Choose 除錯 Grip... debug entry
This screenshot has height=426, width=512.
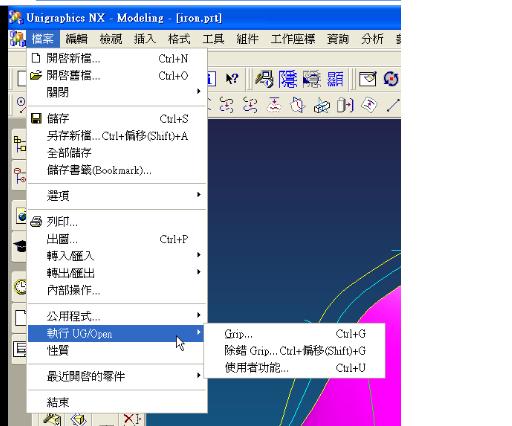point(295,351)
